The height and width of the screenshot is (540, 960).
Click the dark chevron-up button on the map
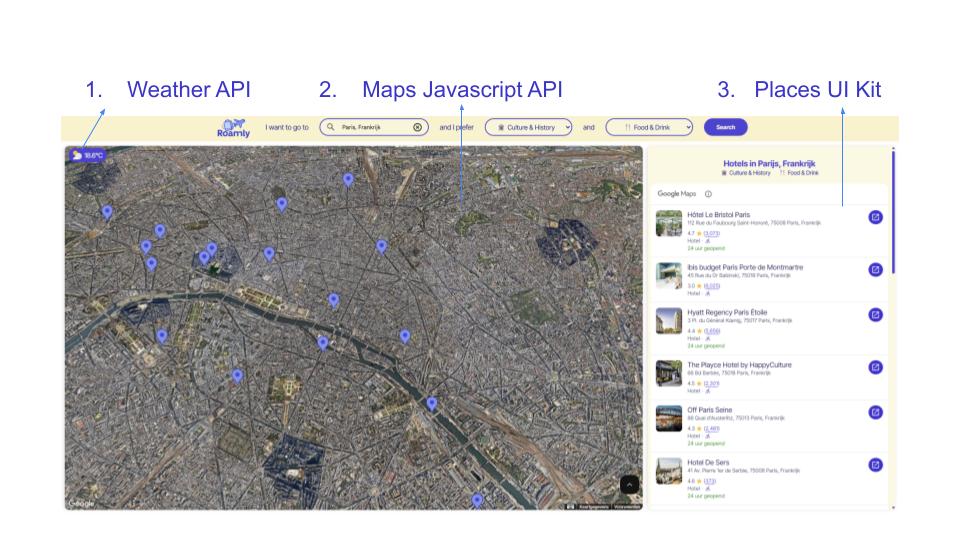[629, 484]
